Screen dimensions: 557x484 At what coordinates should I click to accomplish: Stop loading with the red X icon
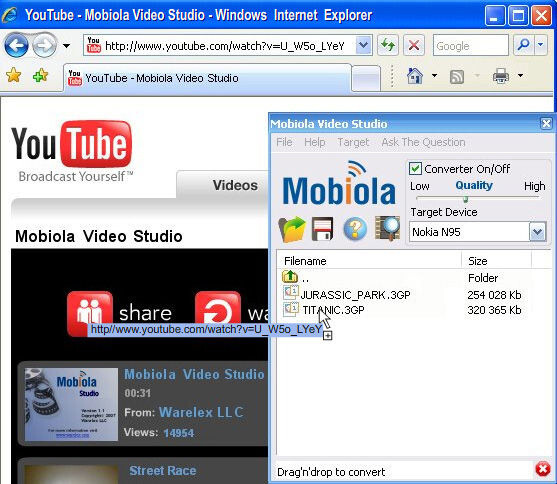click(414, 45)
